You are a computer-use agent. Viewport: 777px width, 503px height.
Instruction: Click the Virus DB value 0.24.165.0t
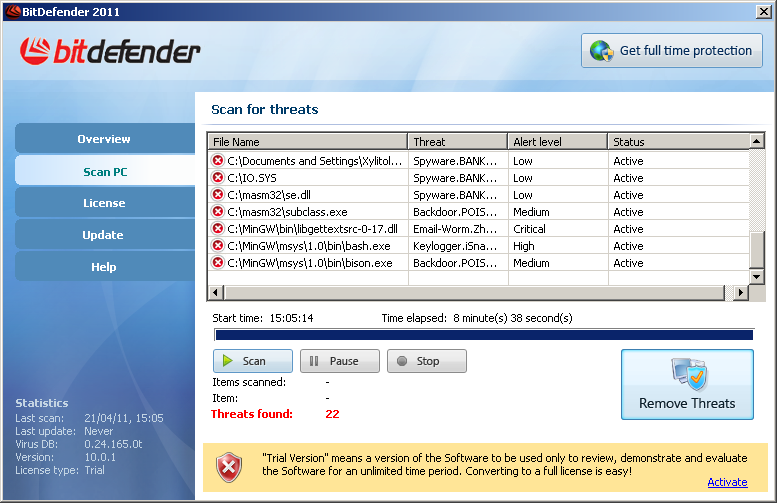[x=113, y=444]
